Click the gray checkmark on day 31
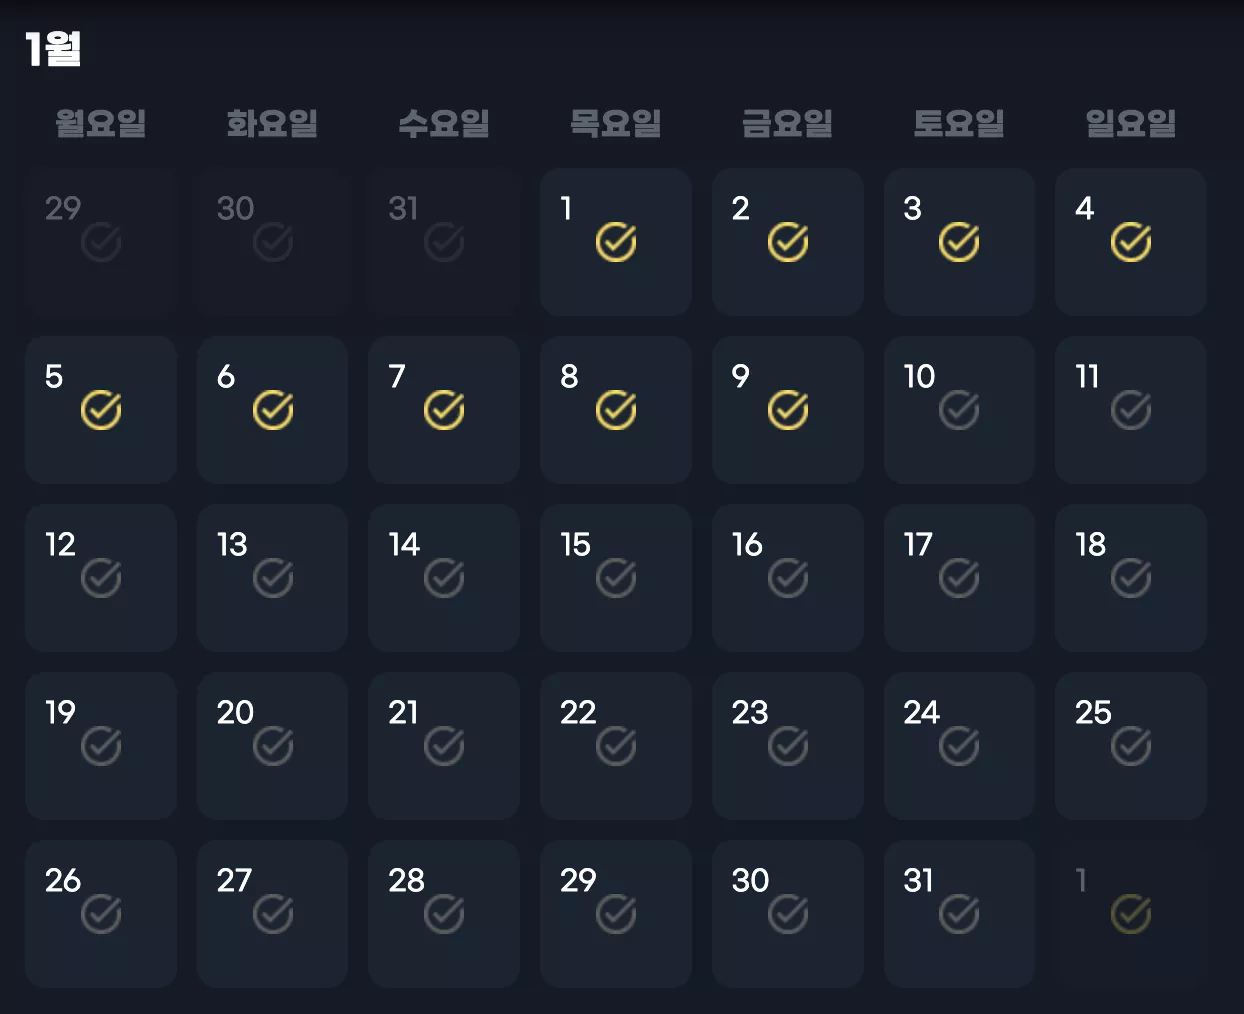 [x=959, y=914]
